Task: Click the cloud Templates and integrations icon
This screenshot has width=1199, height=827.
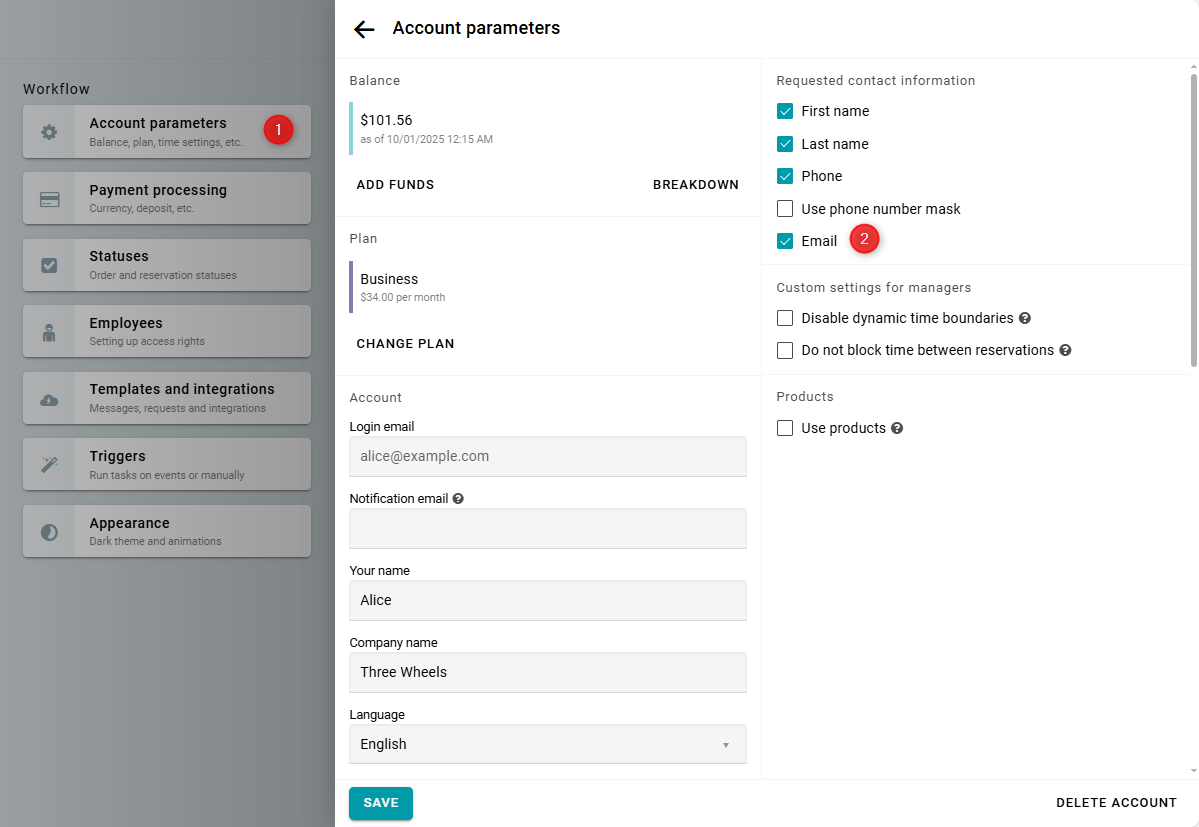Action: [x=49, y=399]
